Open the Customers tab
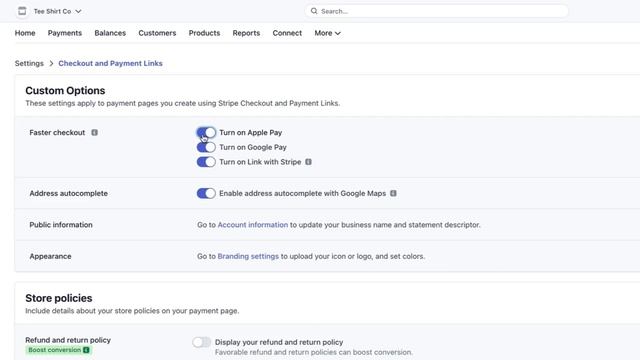This screenshot has height=360, width=640. pyautogui.click(x=157, y=33)
